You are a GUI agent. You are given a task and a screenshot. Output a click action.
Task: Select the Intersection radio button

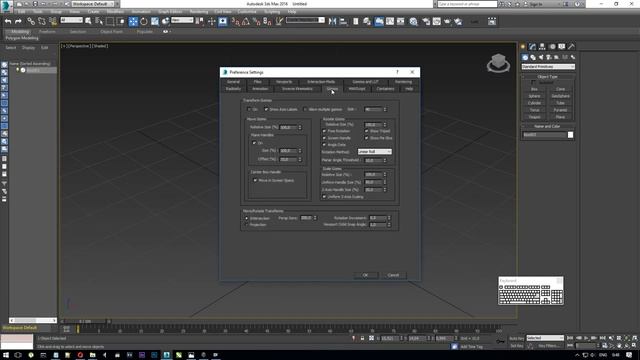(247, 218)
